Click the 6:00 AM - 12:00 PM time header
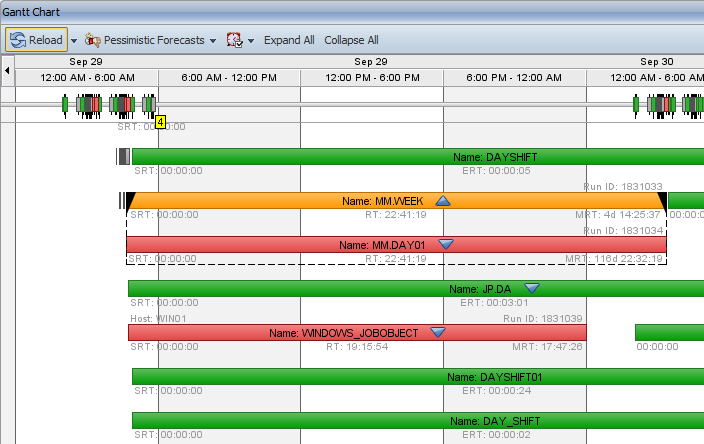The image size is (704, 444). coord(229,77)
